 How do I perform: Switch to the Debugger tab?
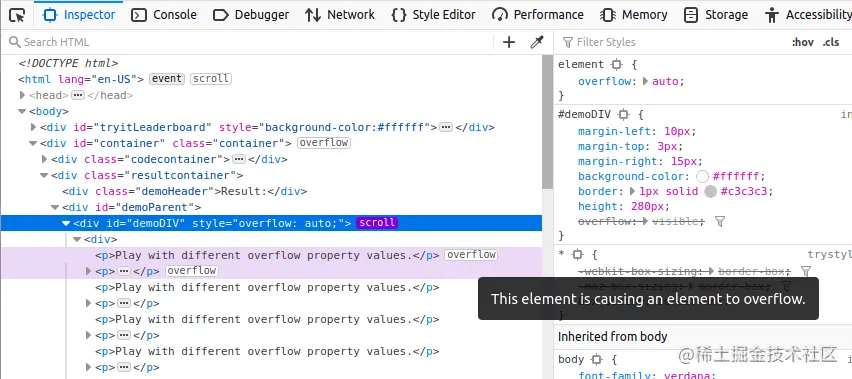tap(251, 15)
